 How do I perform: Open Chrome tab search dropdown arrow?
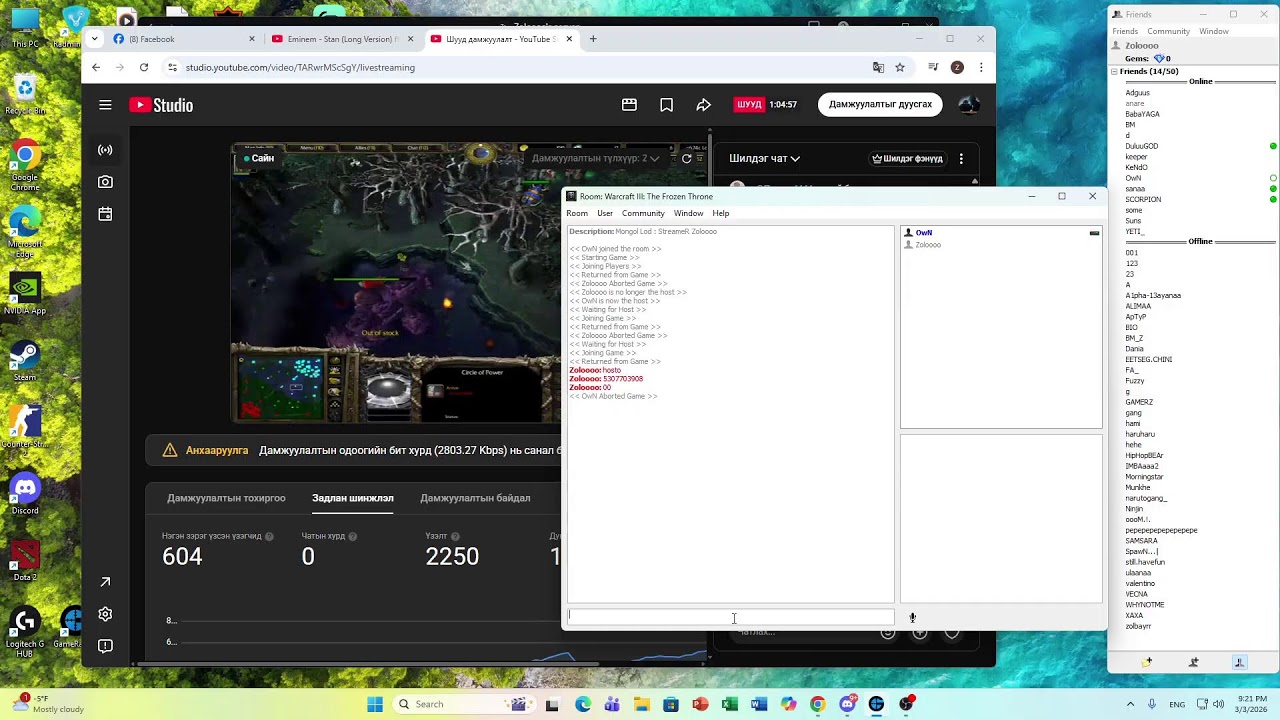[95, 39]
